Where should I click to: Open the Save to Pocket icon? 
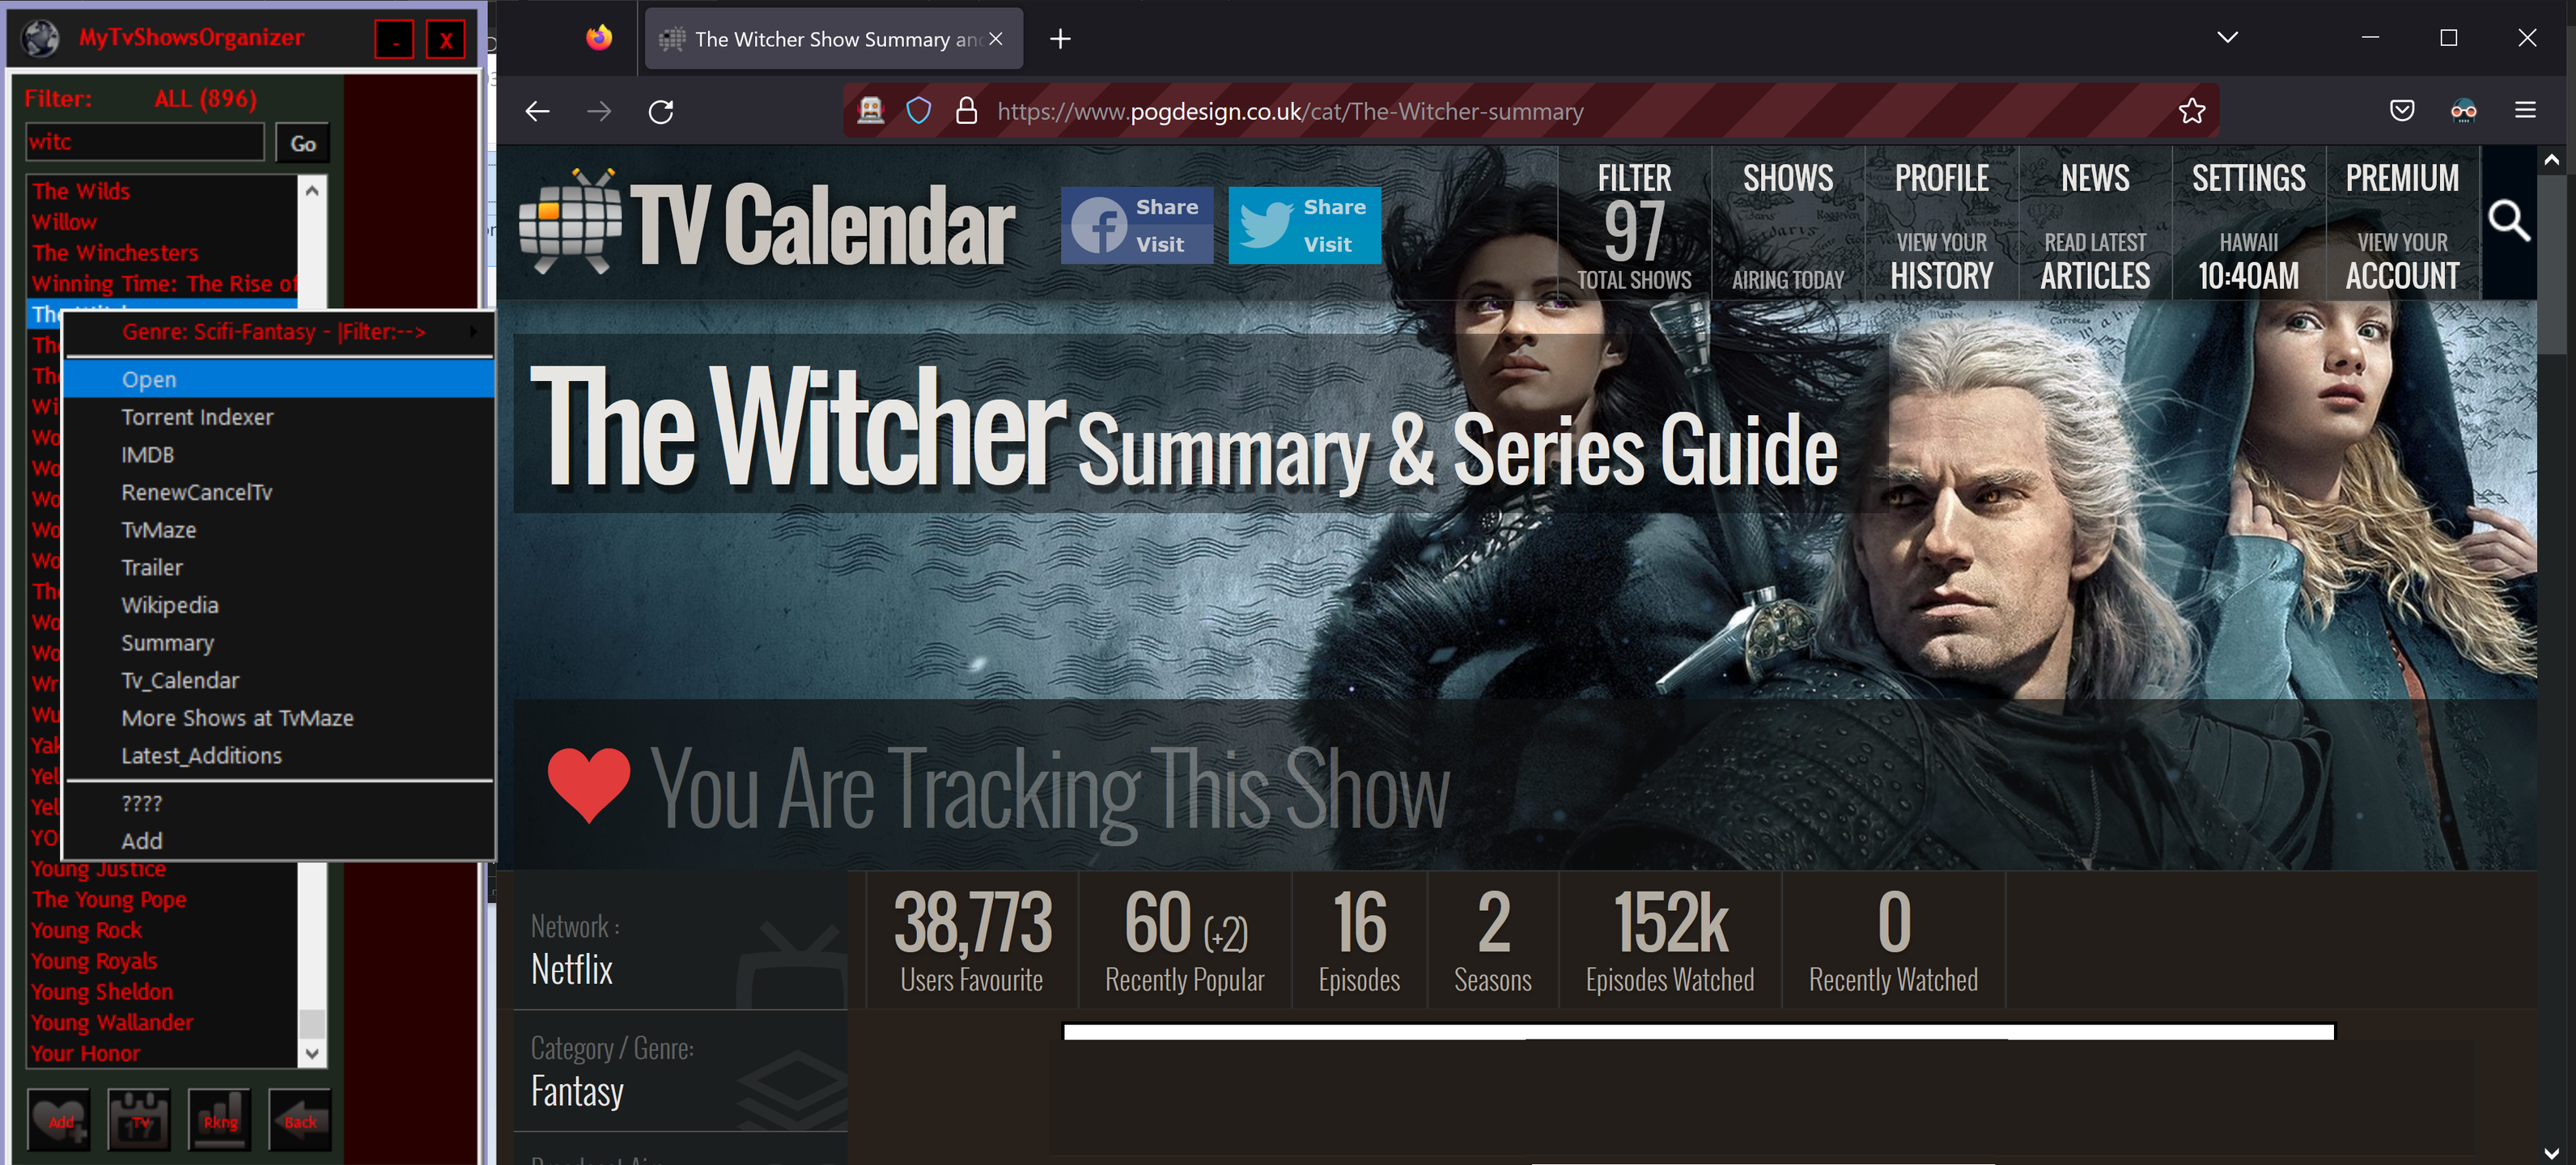click(x=2401, y=111)
